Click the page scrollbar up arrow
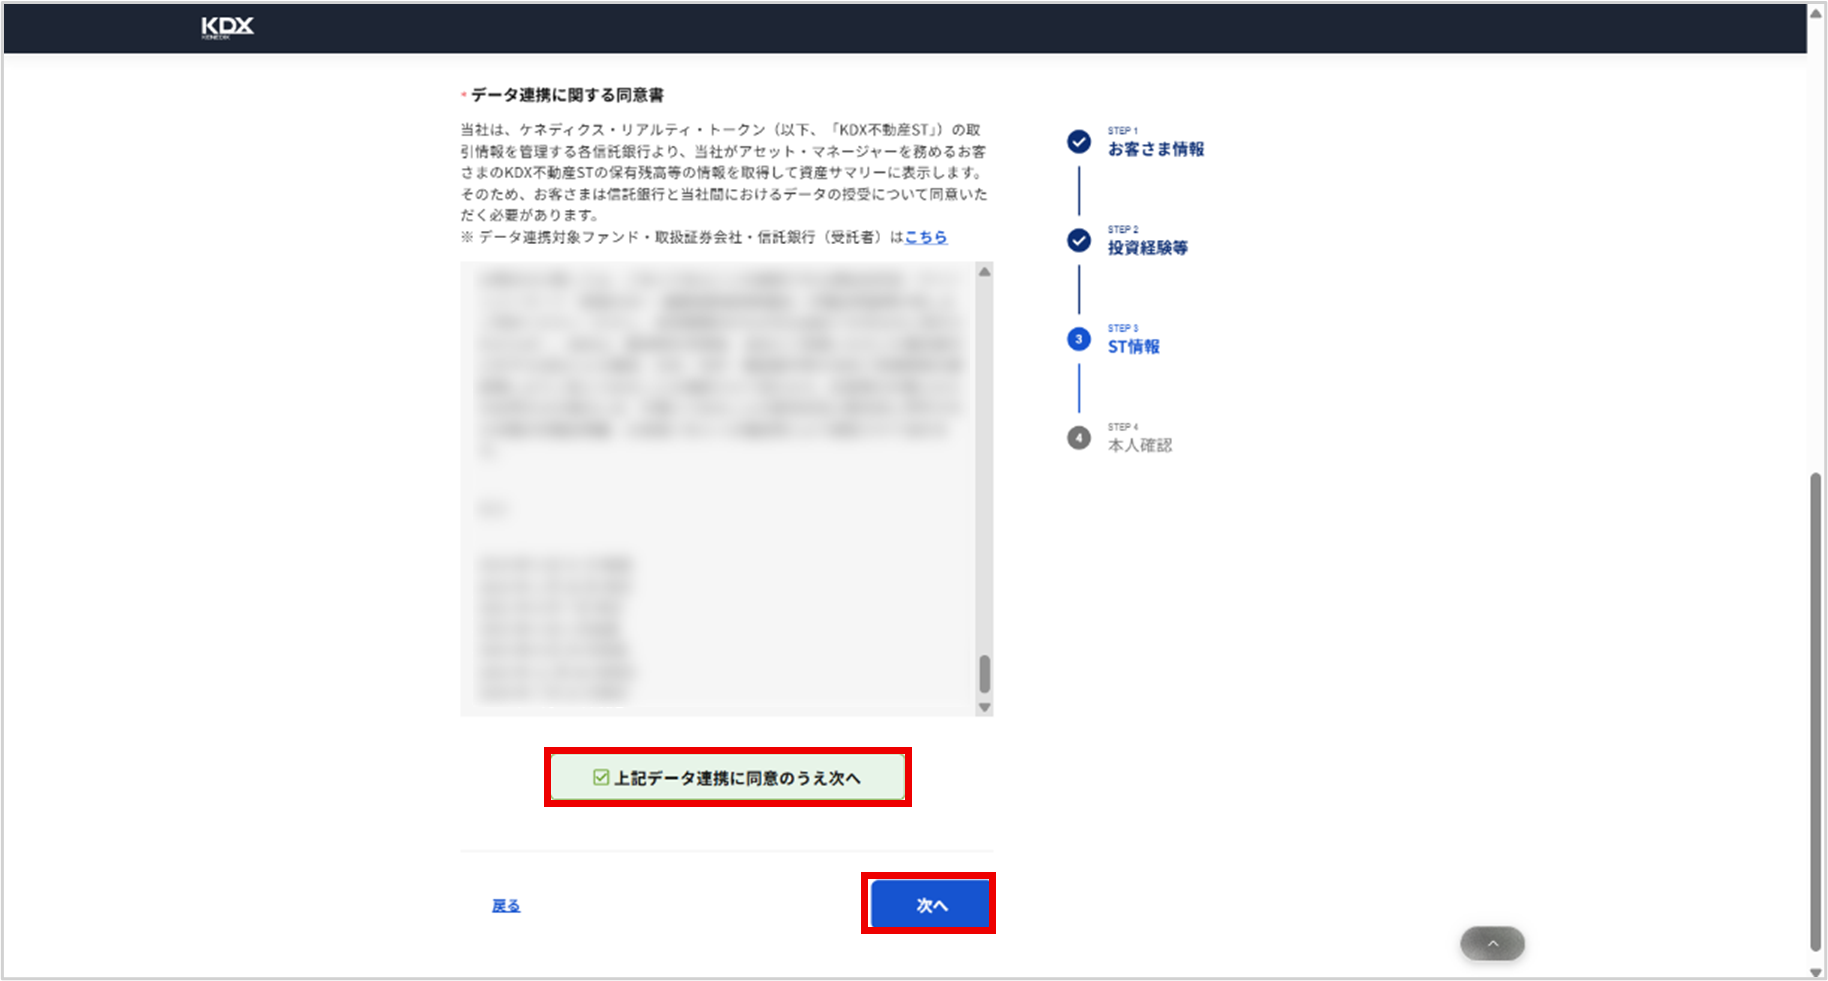 (1816, 12)
